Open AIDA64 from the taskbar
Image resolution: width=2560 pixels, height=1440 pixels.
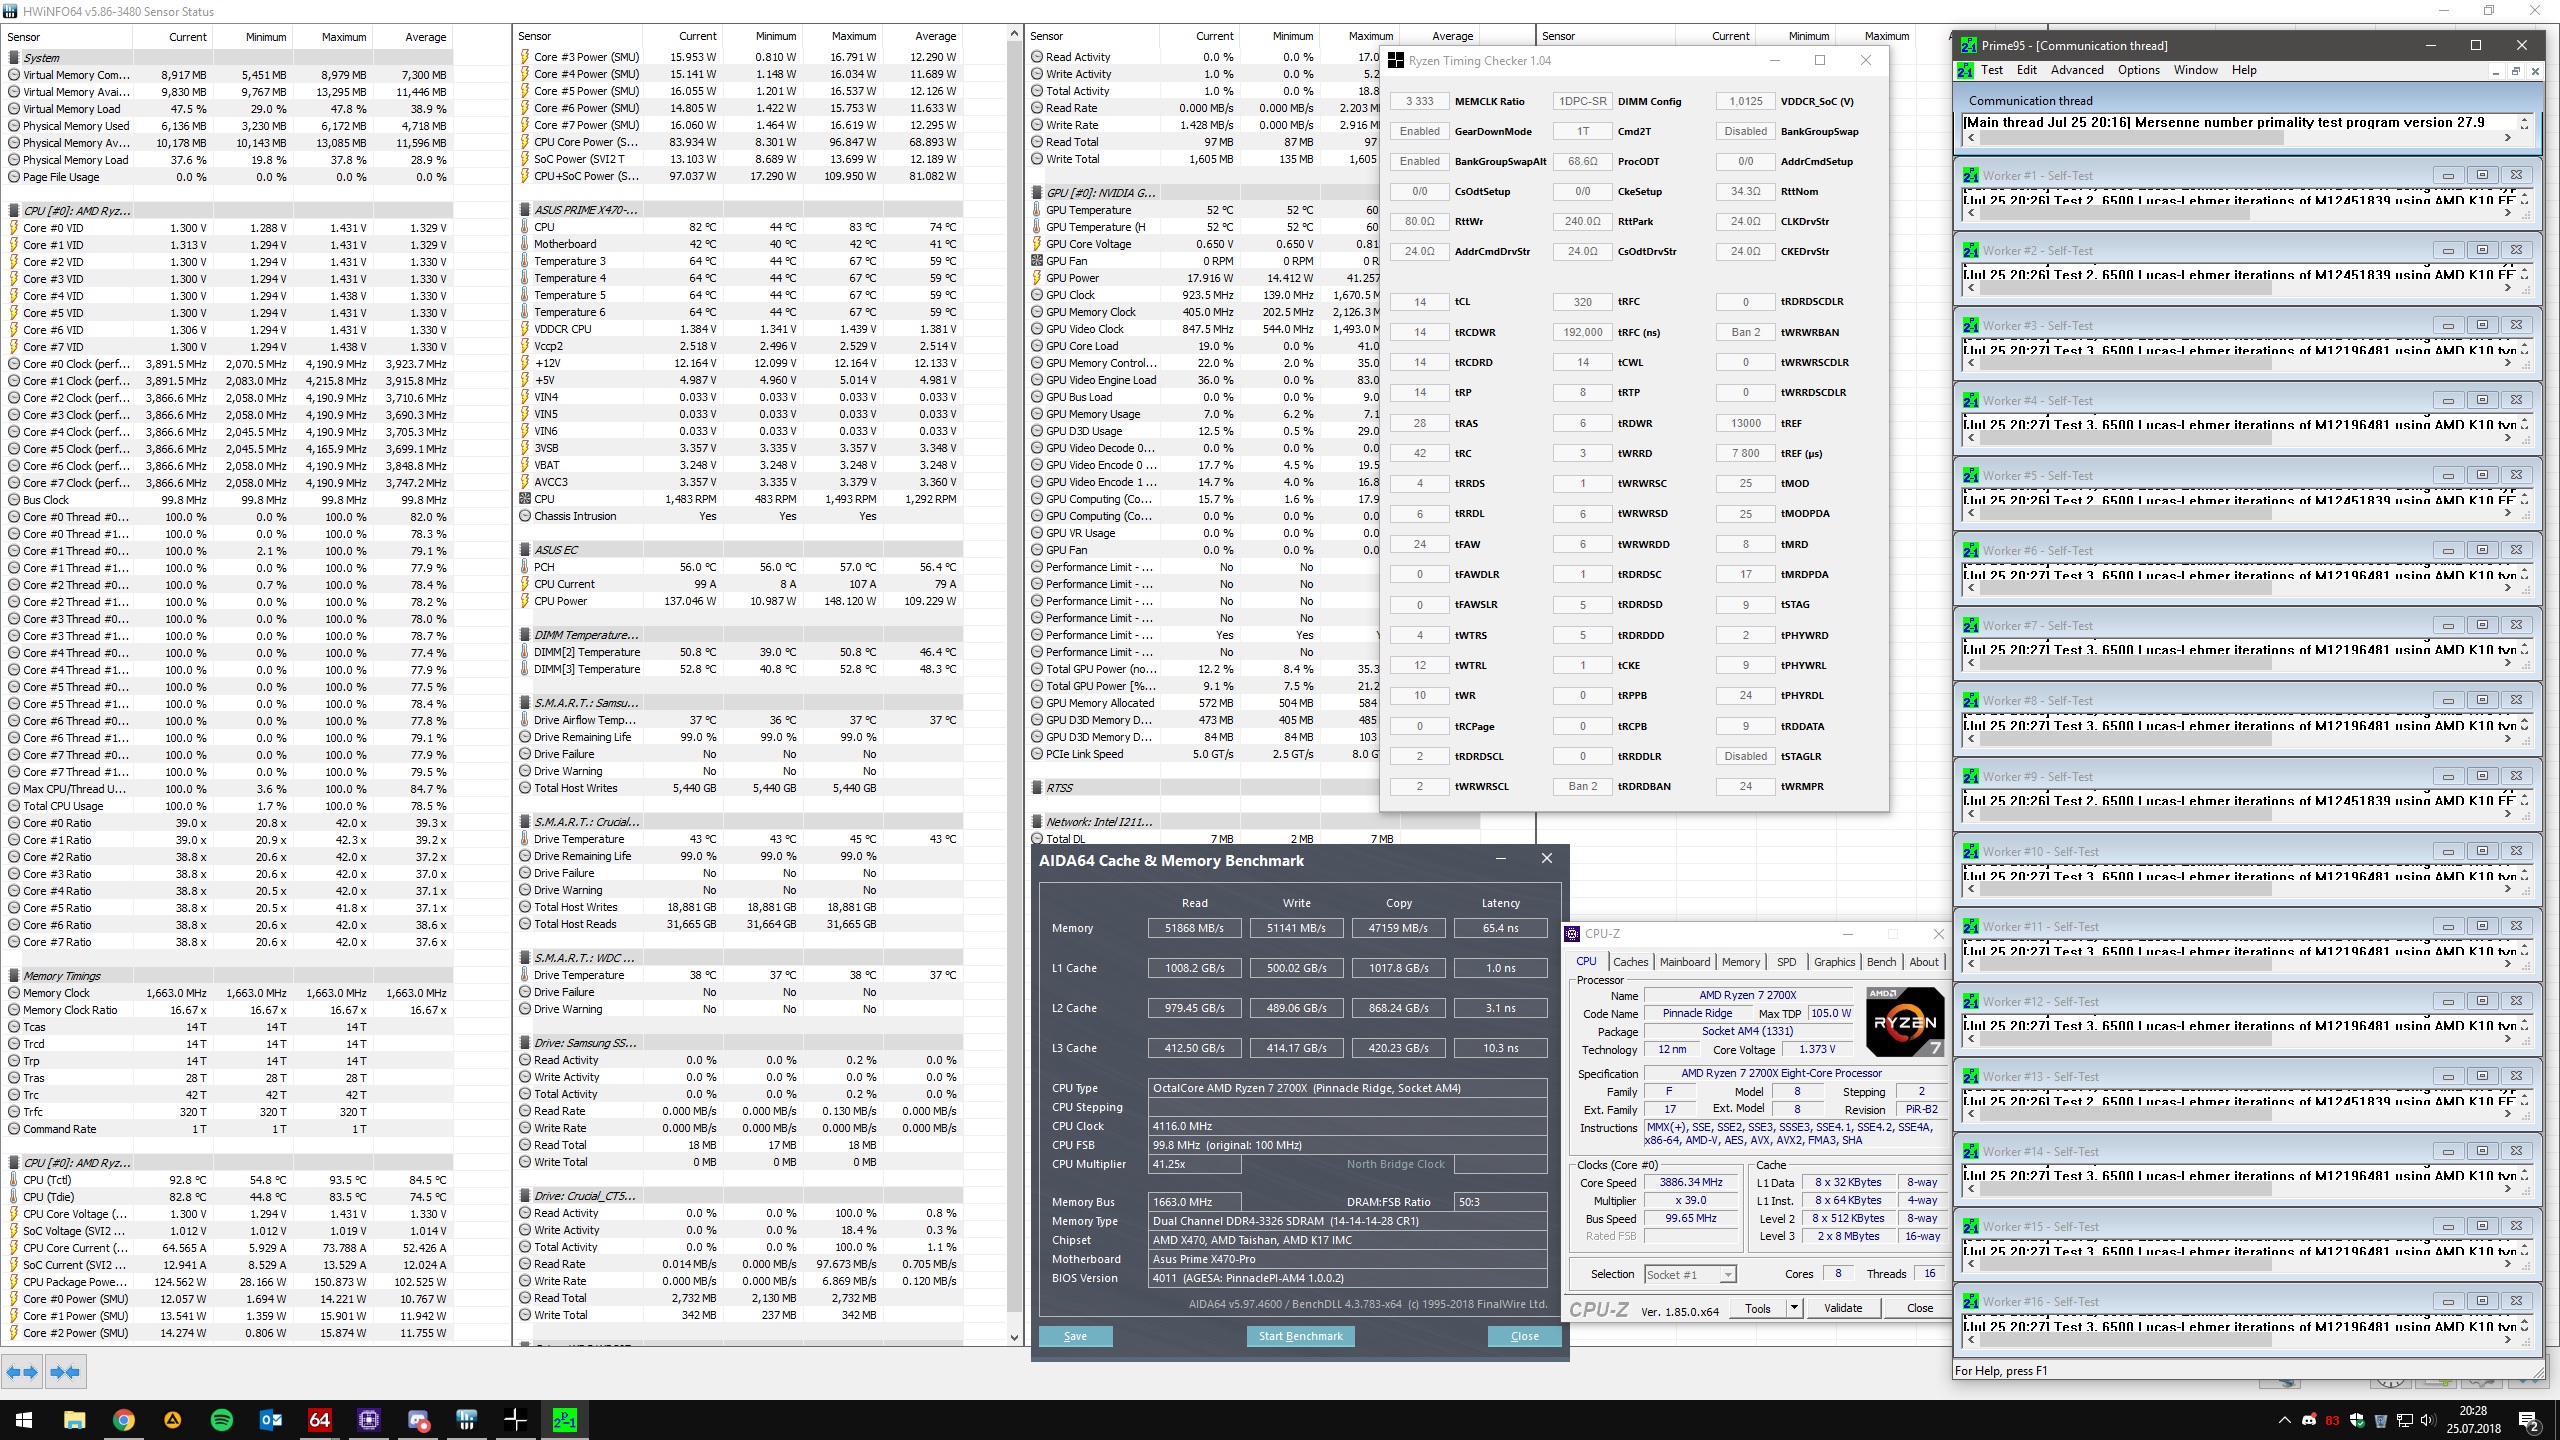coord(319,1419)
